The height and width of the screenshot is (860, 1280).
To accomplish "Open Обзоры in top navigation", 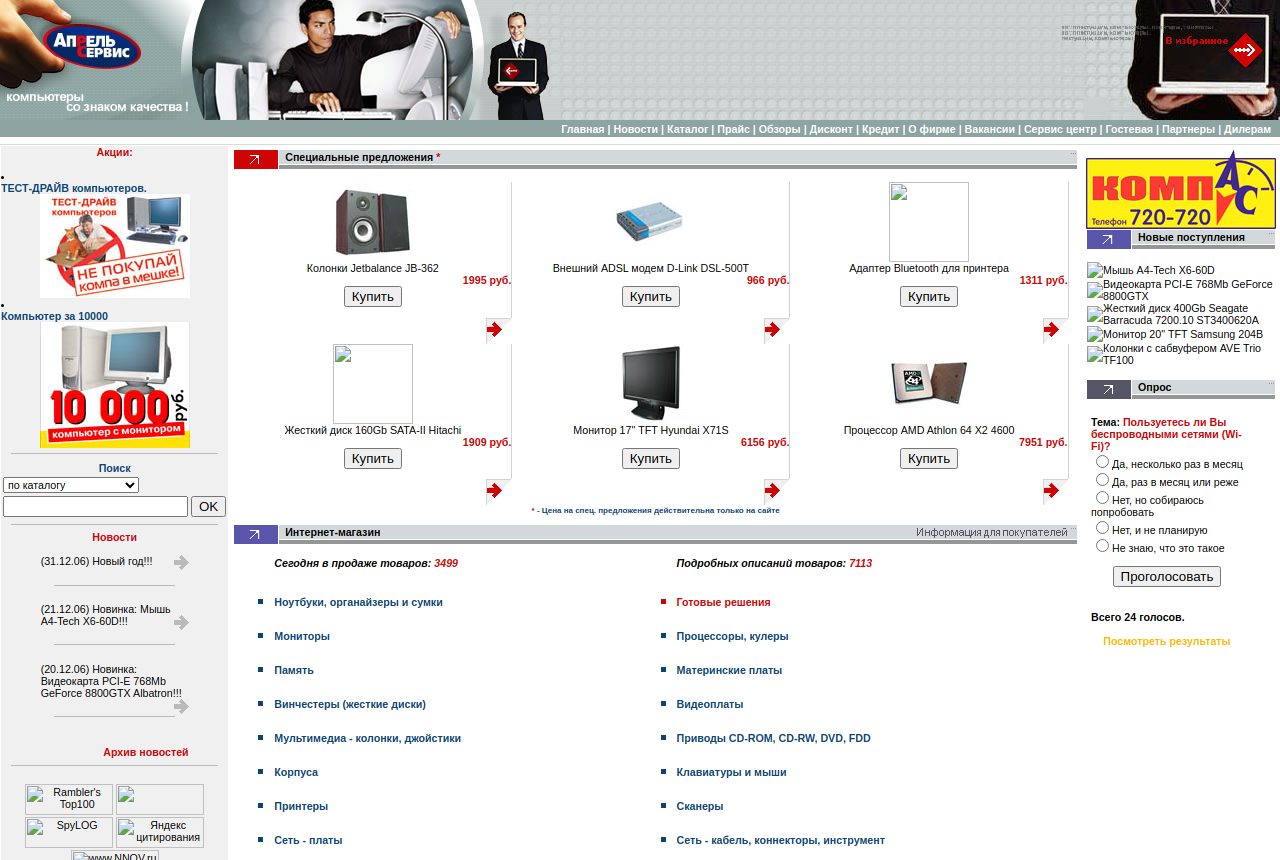I will click(780, 129).
